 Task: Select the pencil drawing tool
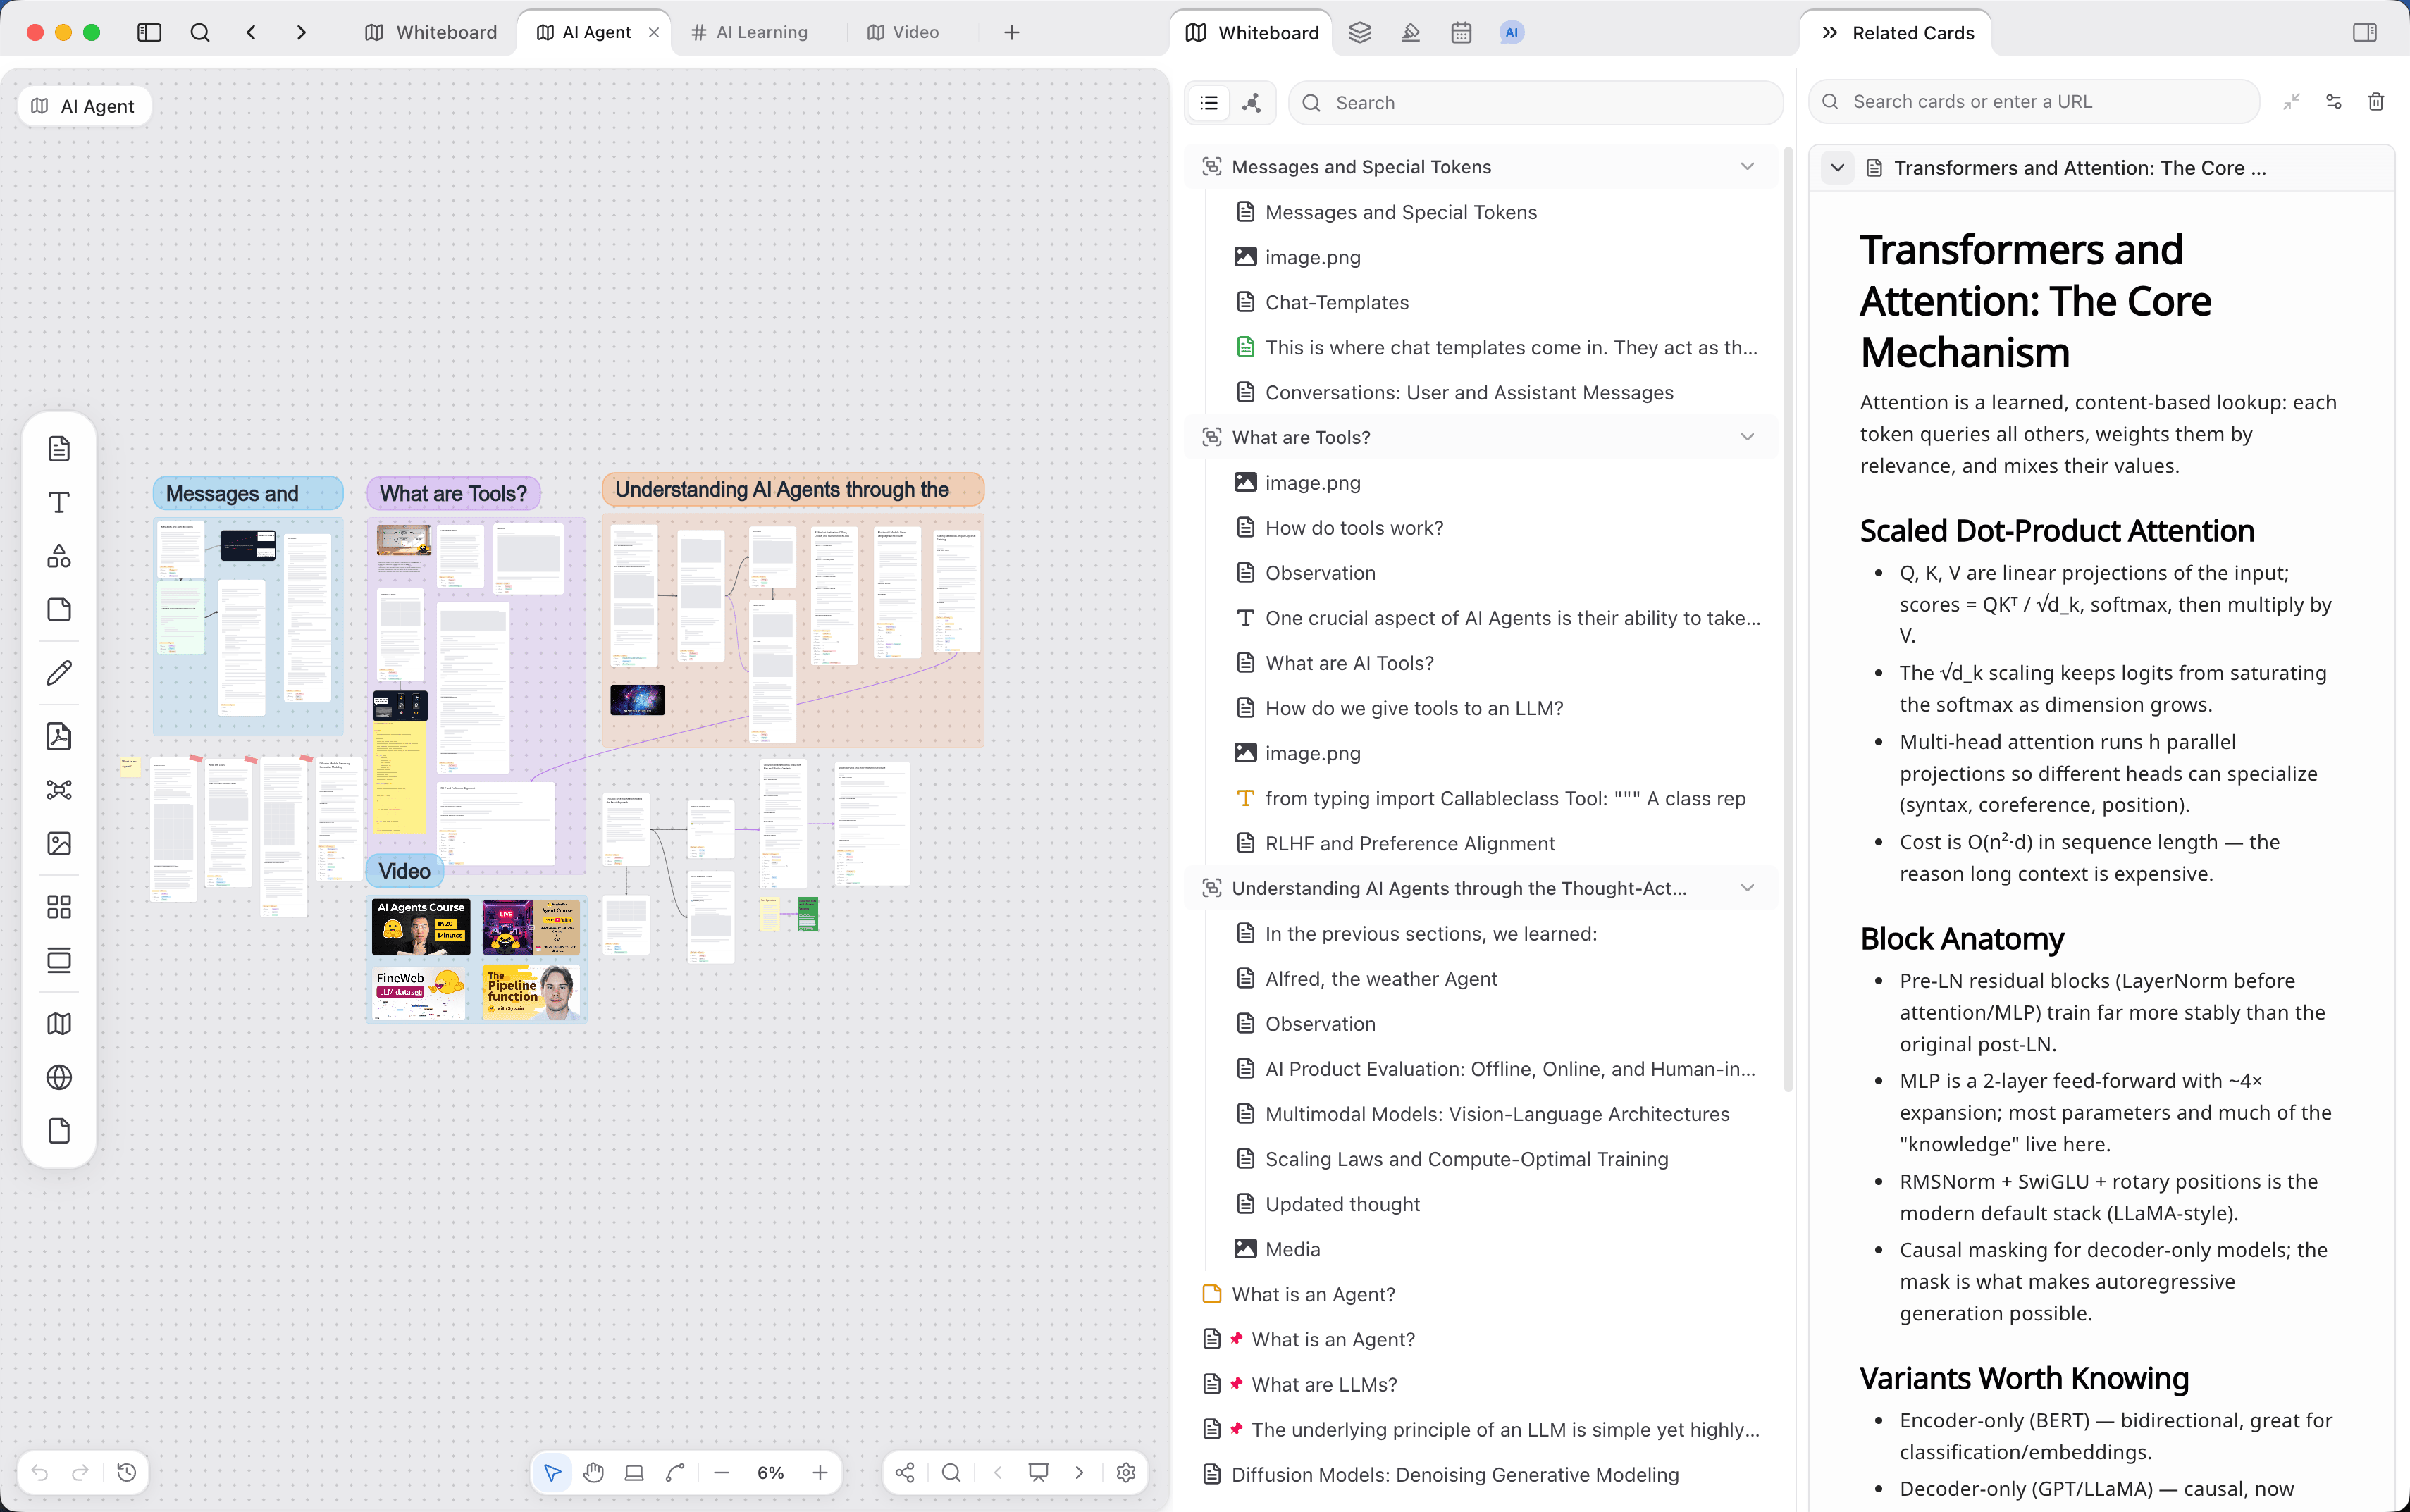tap(59, 673)
